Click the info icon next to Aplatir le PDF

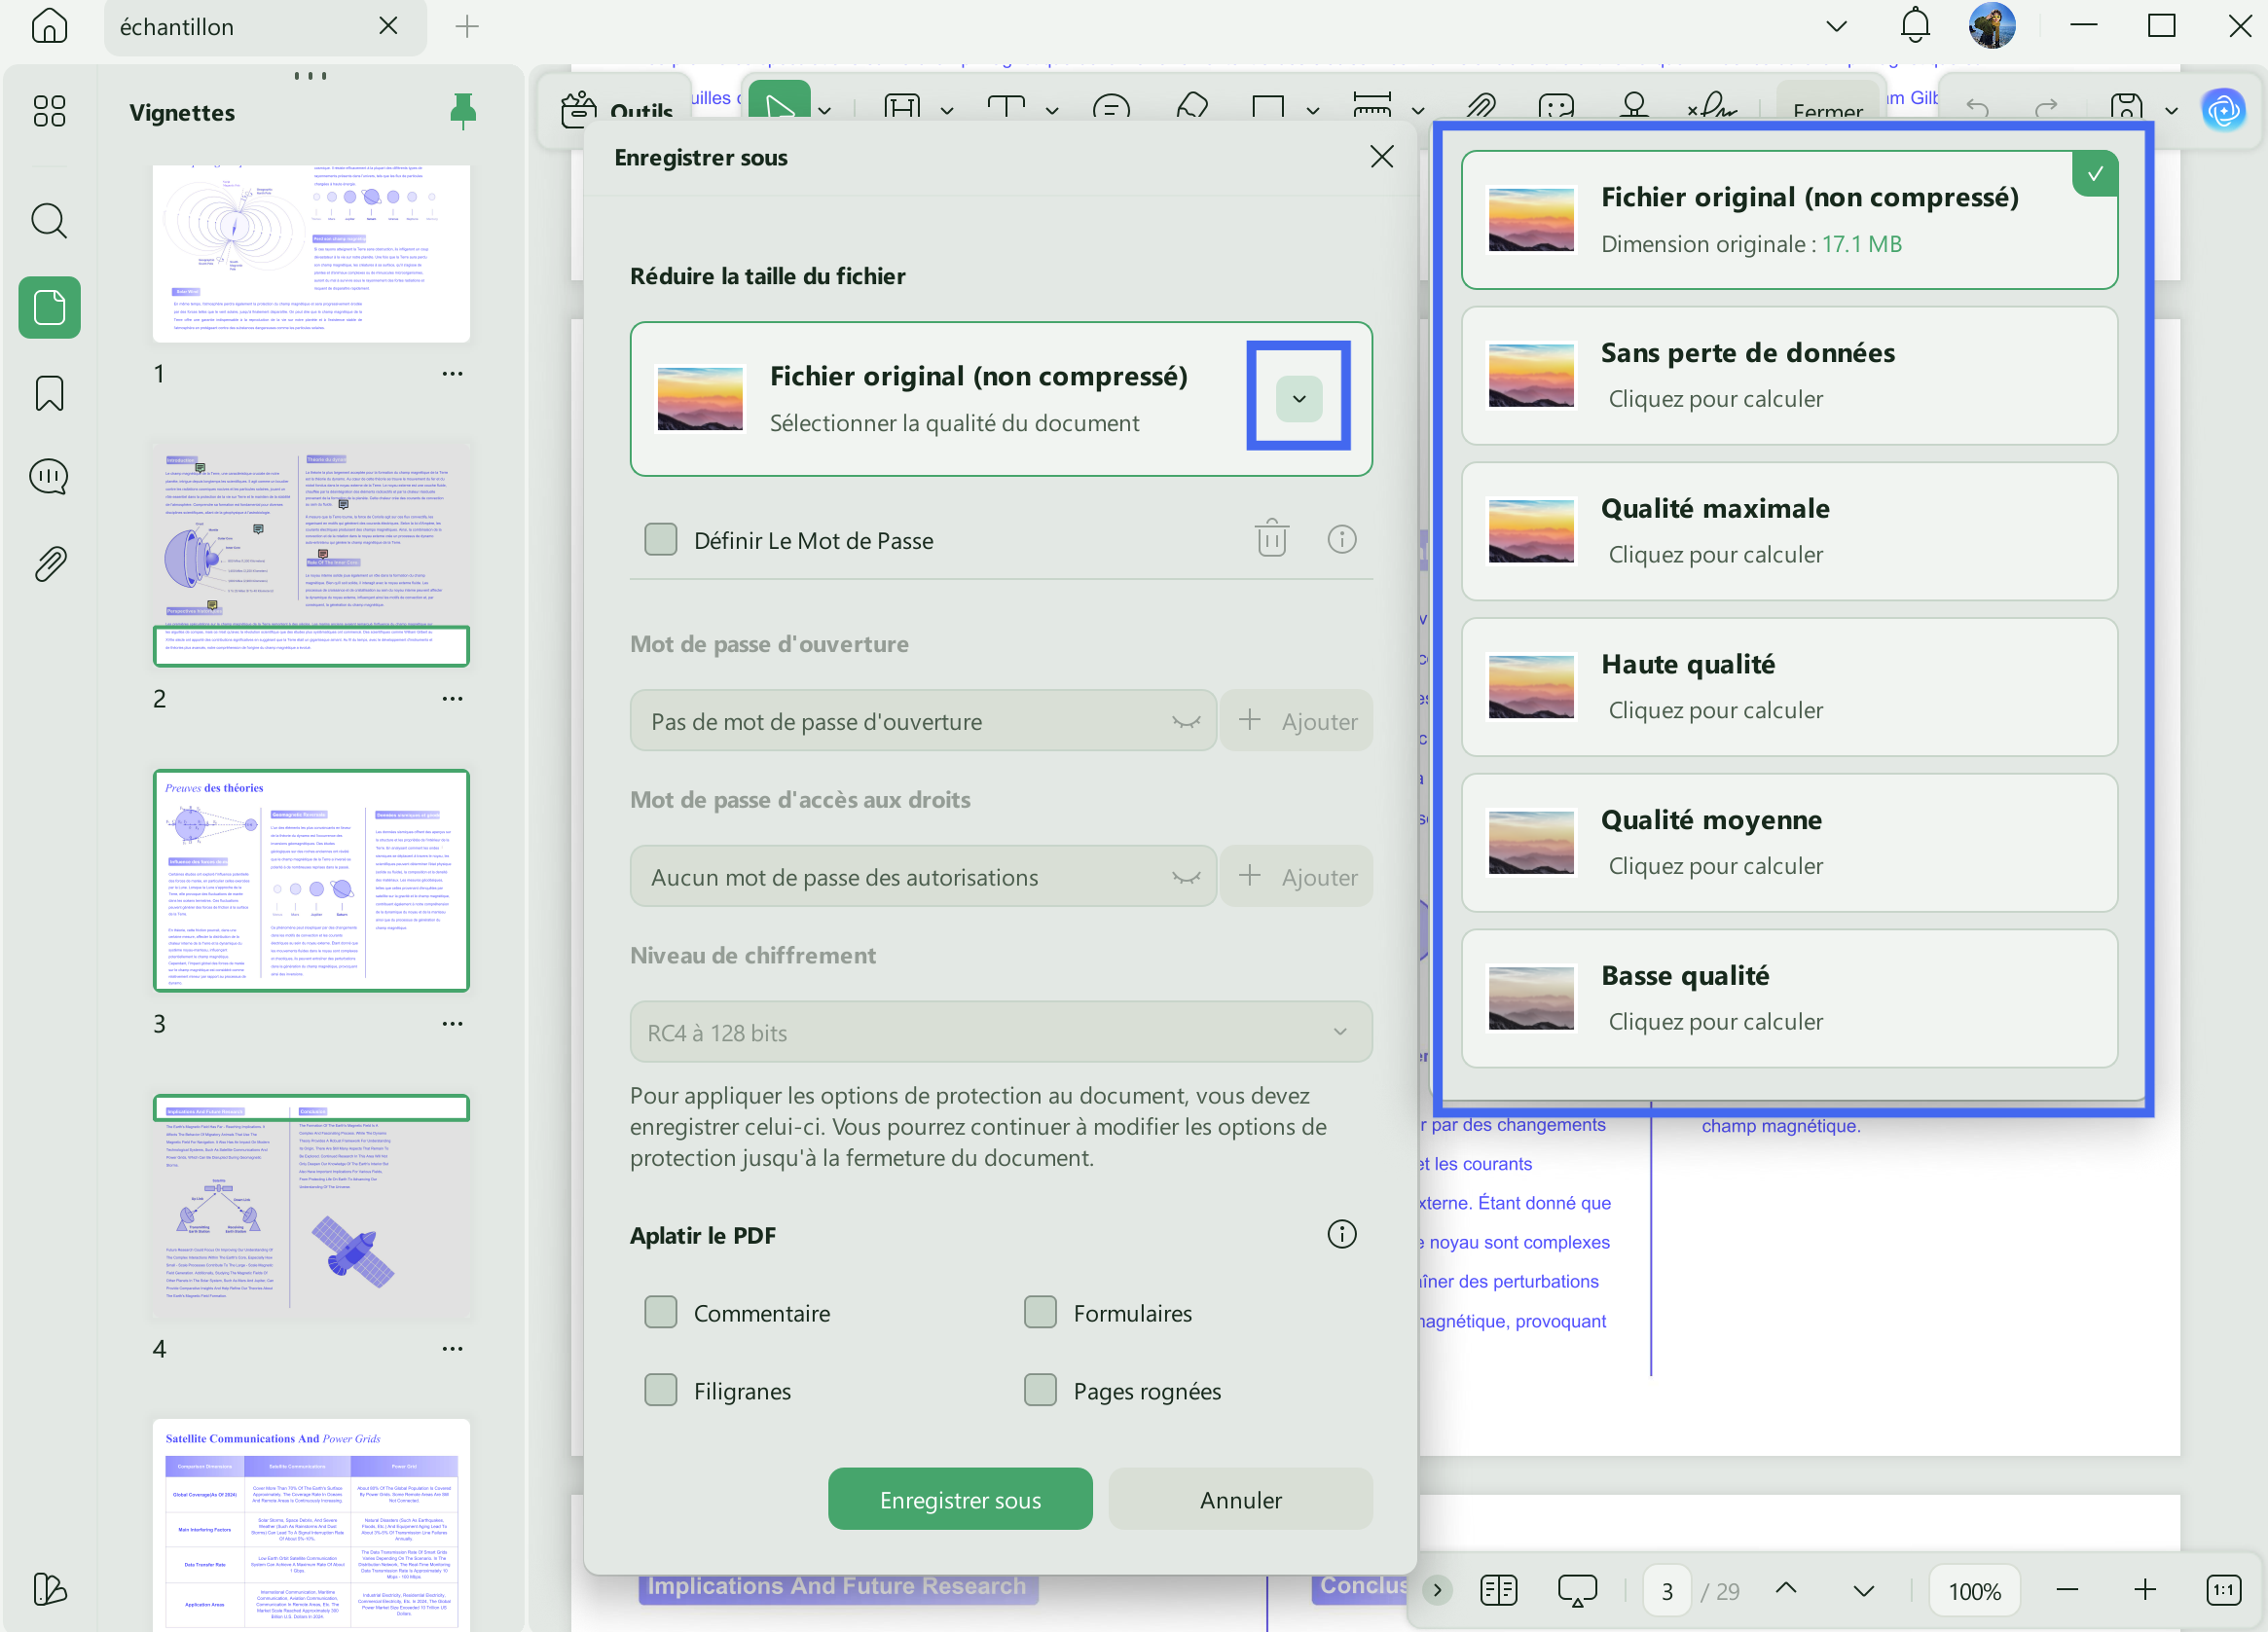click(1341, 1234)
